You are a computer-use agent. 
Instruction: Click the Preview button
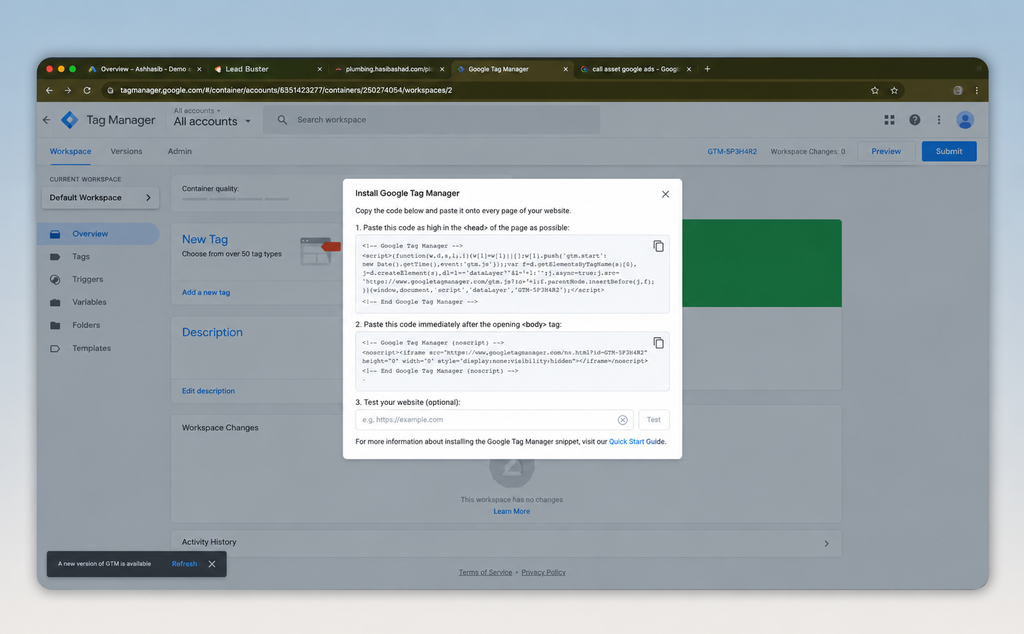(886, 151)
